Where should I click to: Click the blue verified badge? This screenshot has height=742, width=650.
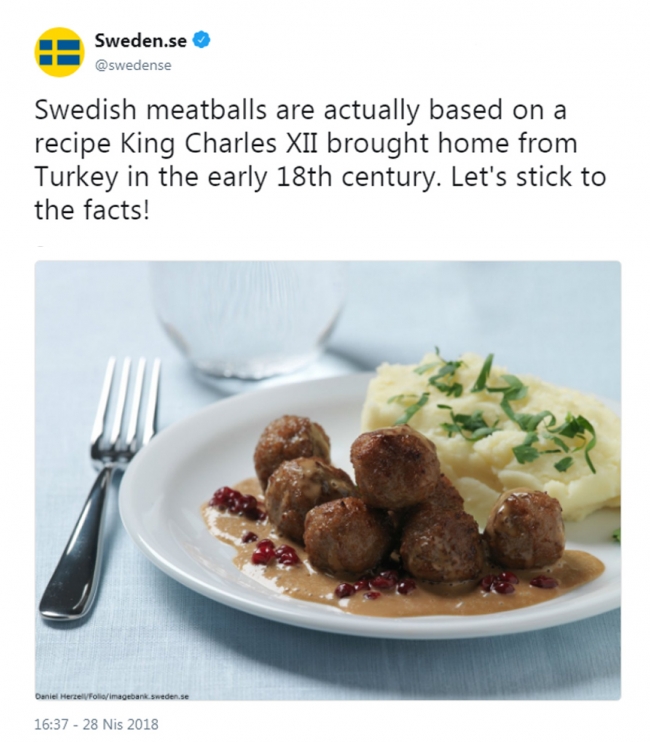(201, 41)
